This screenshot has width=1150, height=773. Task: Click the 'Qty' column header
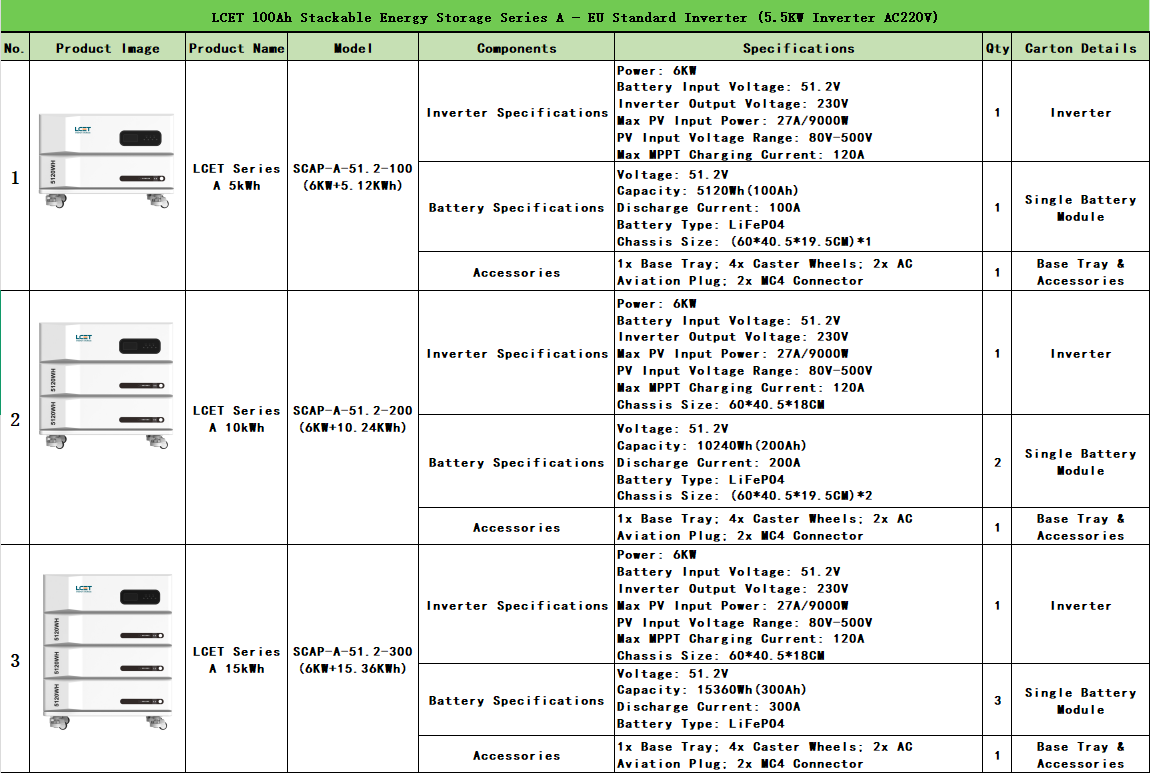(x=997, y=48)
